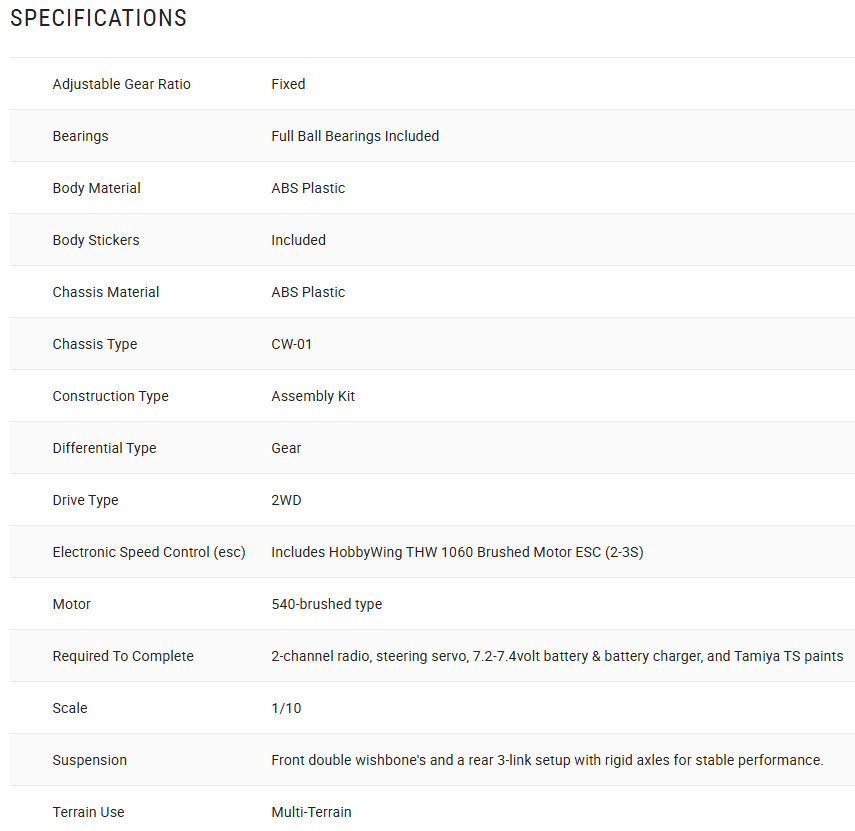Click the Multi-Terrain value

tap(311, 812)
